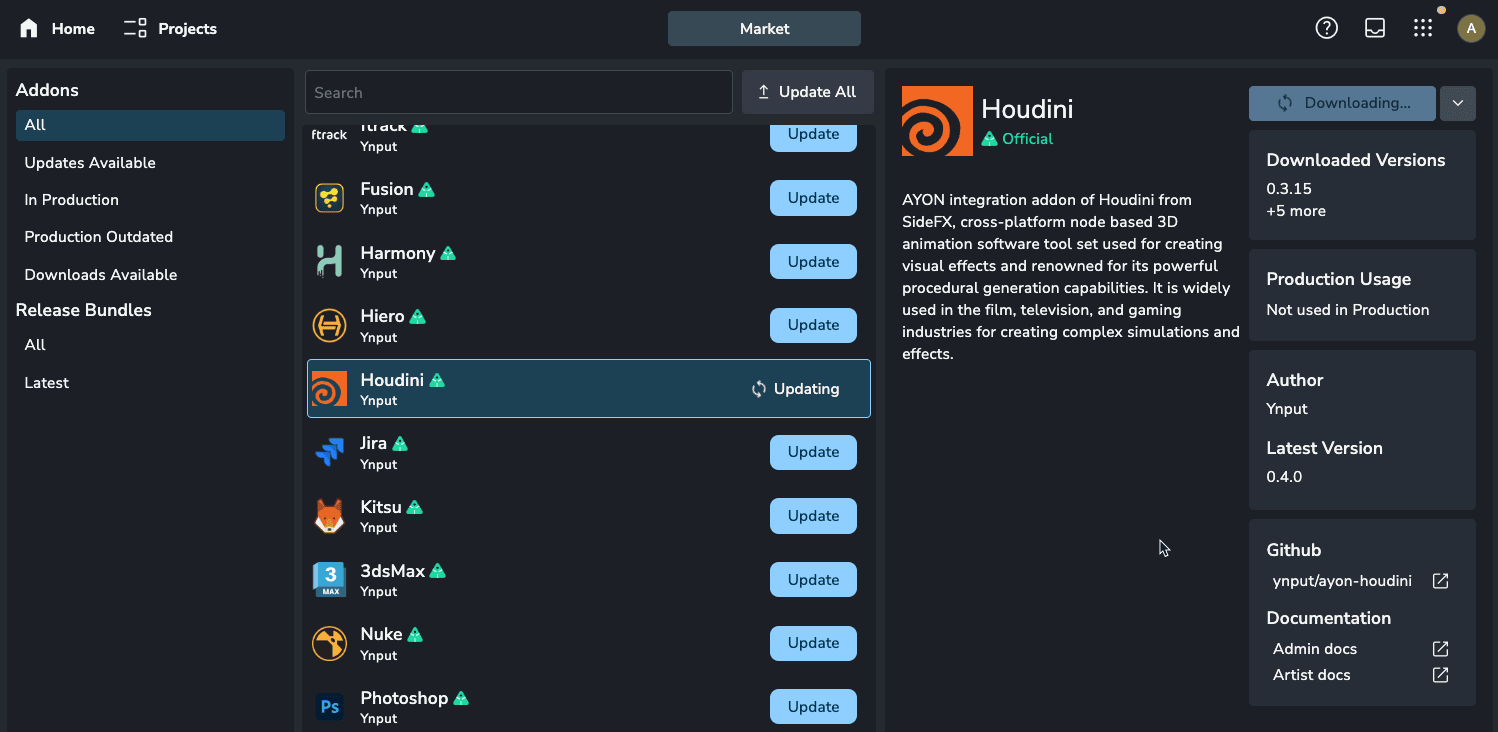Screen dimensions: 1498x732
Task: Expand the download version dropdown arrow
Action: [1458, 103]
